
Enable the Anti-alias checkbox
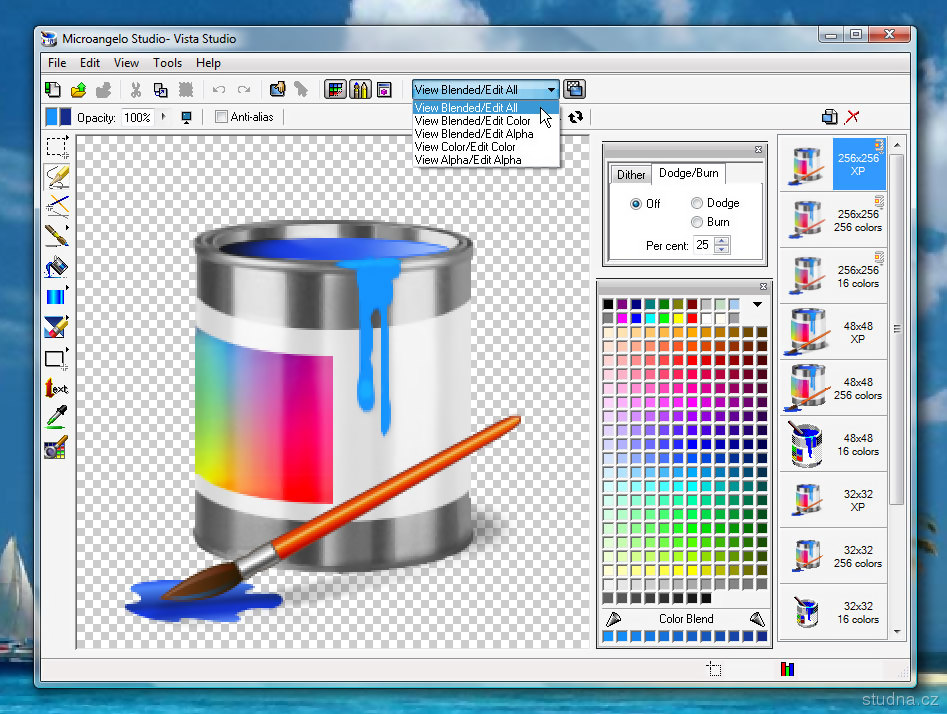(222, 117)
